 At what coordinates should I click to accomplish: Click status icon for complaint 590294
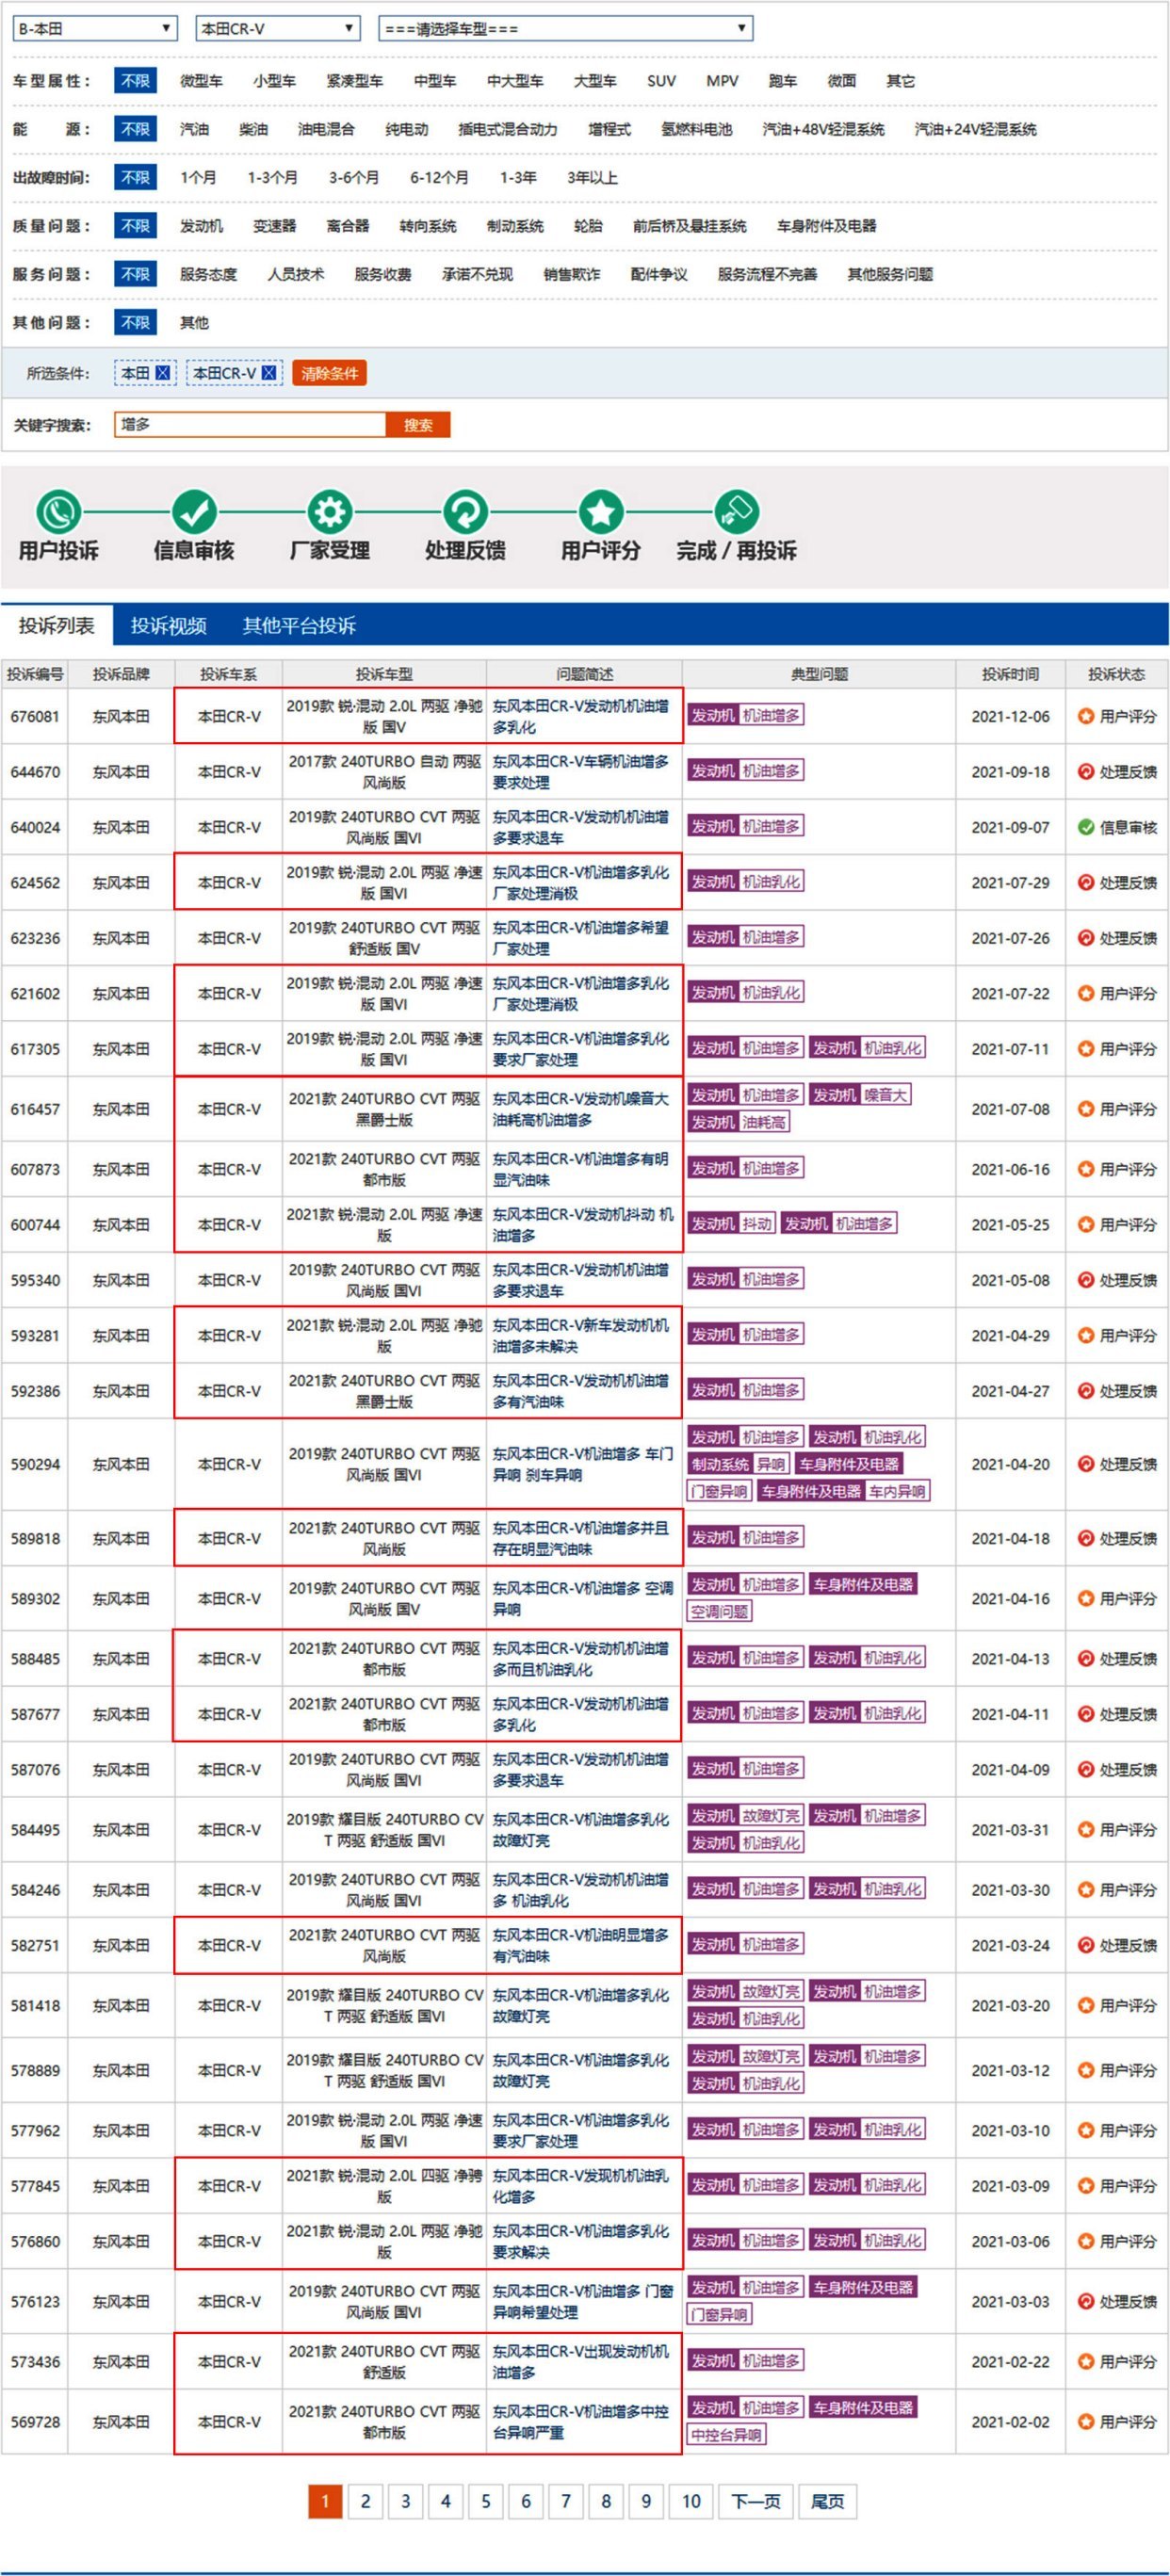point(1086,1464)
